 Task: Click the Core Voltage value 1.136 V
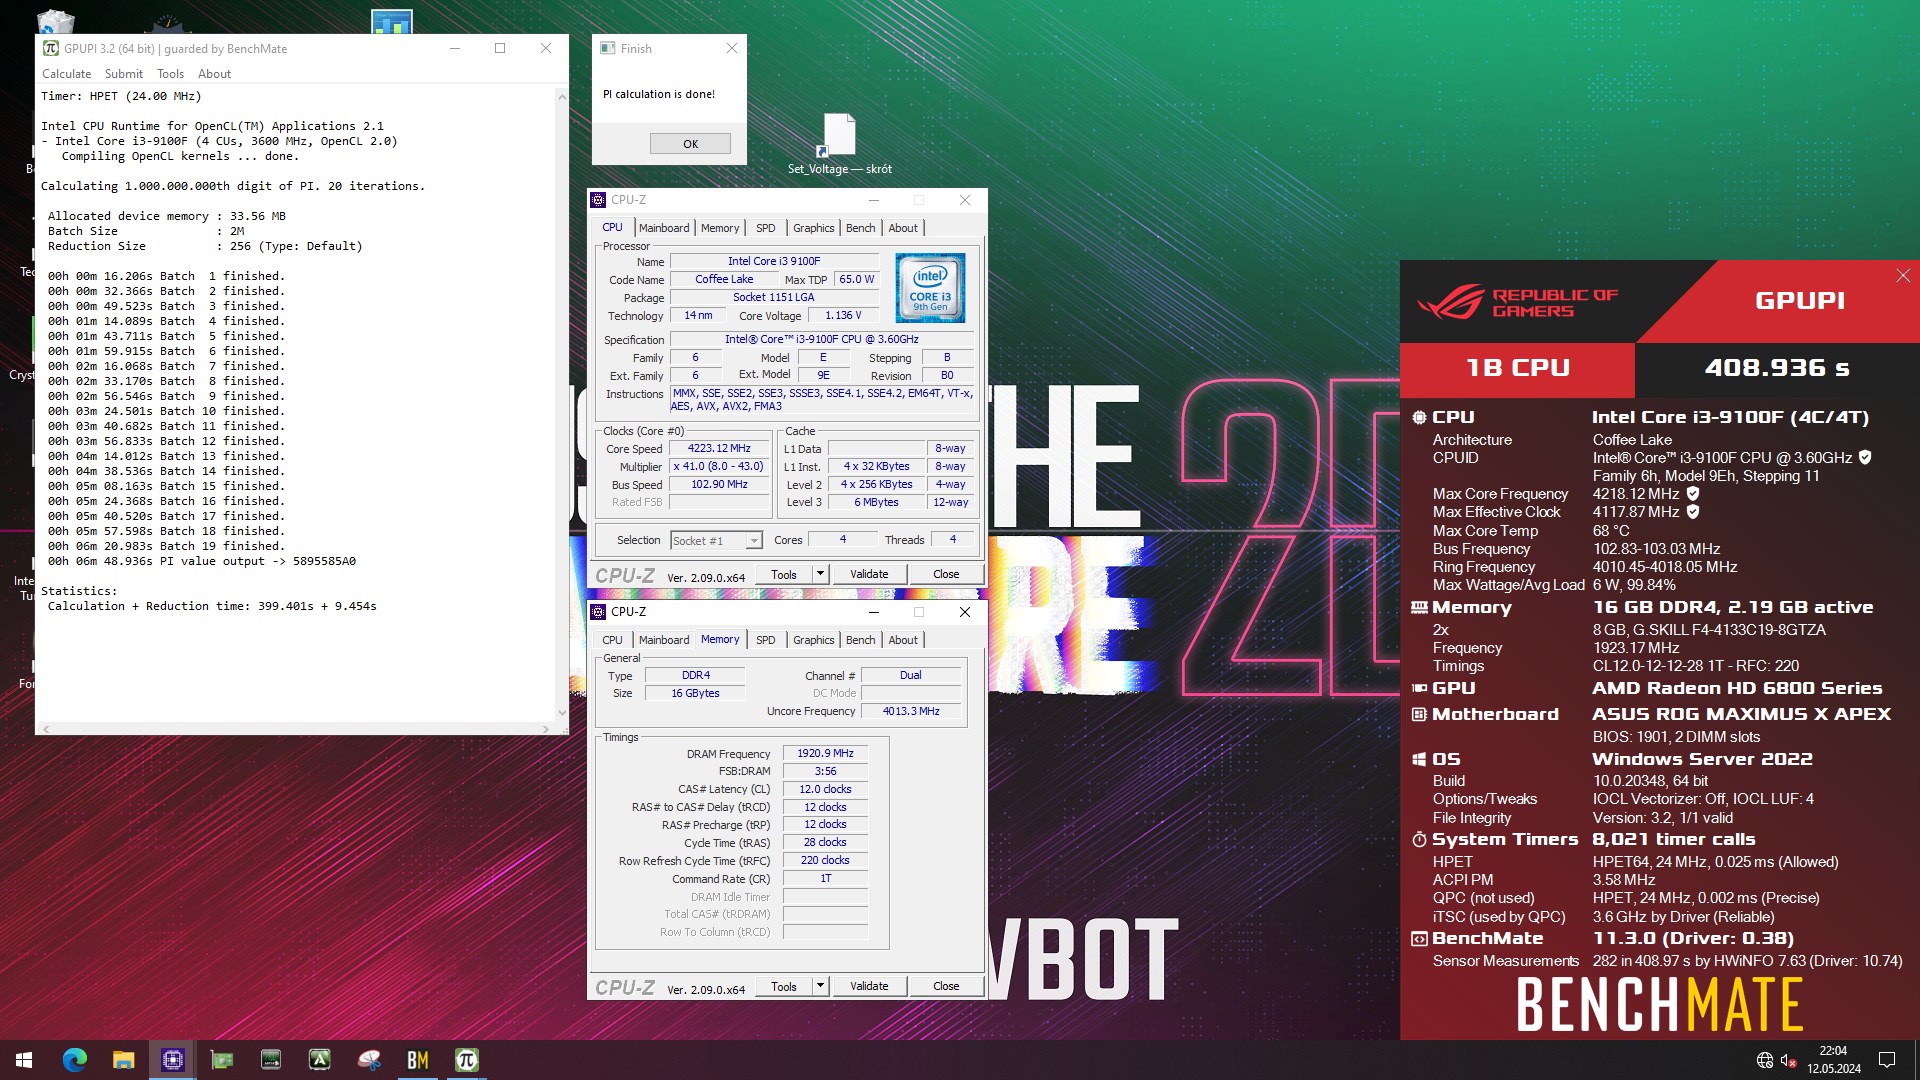click(x=843, y=316)
